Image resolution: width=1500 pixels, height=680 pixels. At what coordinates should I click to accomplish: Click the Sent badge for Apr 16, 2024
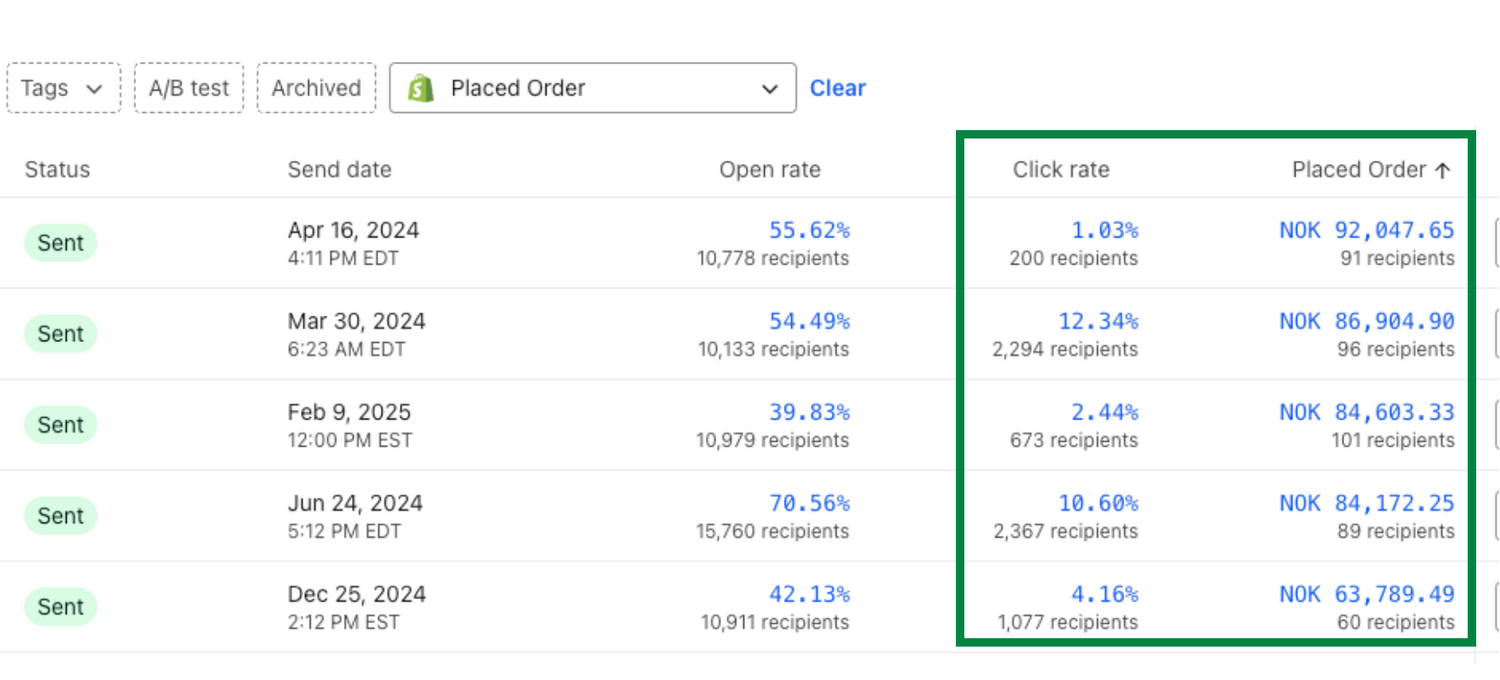point(60,243)
